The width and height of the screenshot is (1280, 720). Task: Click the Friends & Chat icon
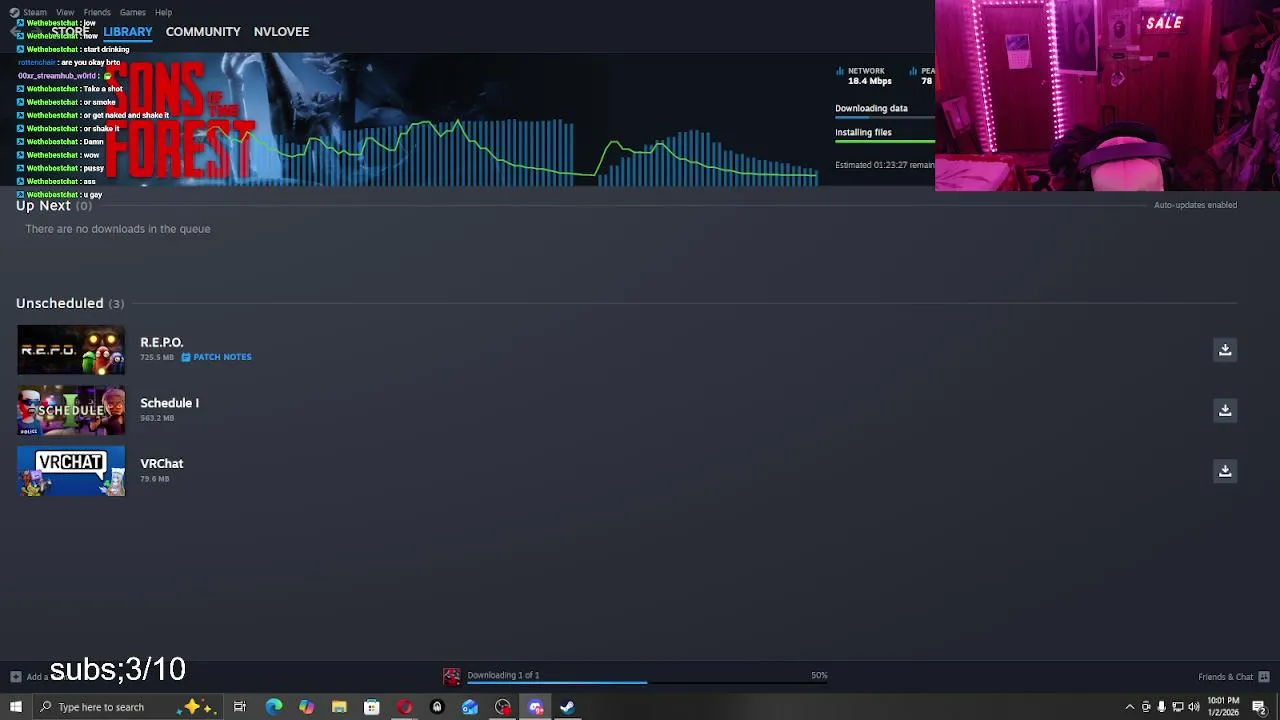coord(1264,677)
